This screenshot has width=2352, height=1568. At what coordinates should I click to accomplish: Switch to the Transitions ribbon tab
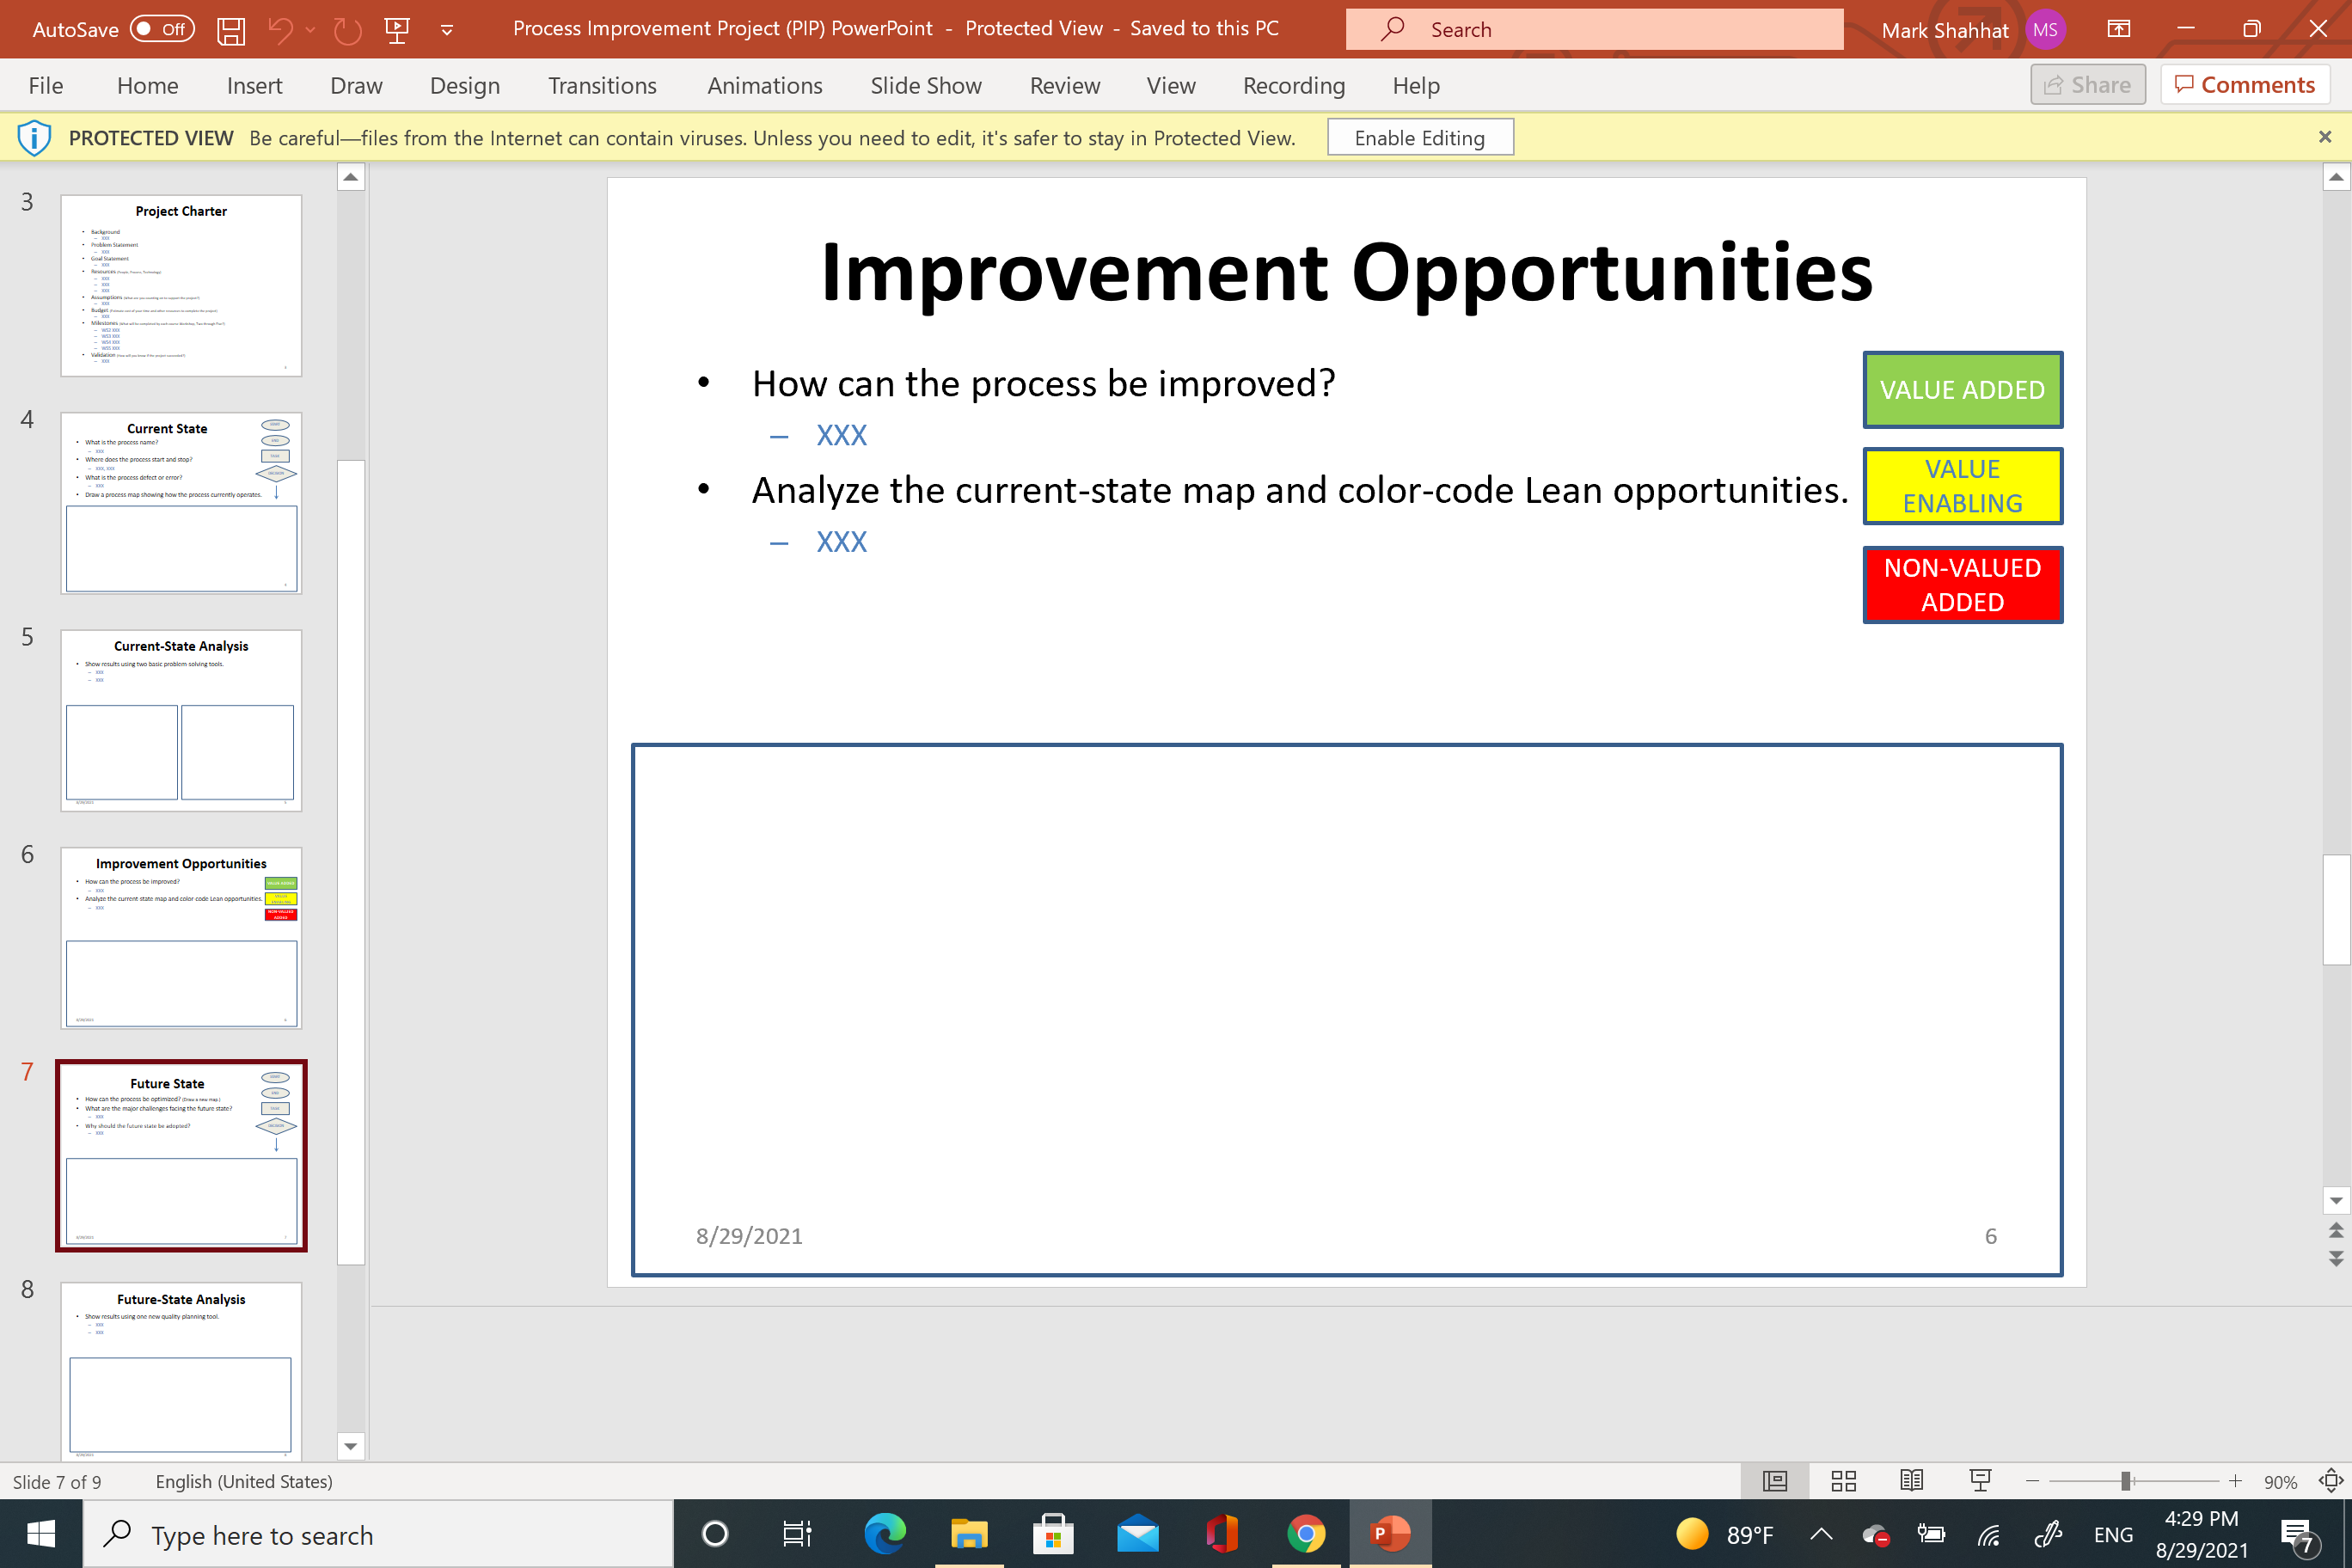coord(602,86)
